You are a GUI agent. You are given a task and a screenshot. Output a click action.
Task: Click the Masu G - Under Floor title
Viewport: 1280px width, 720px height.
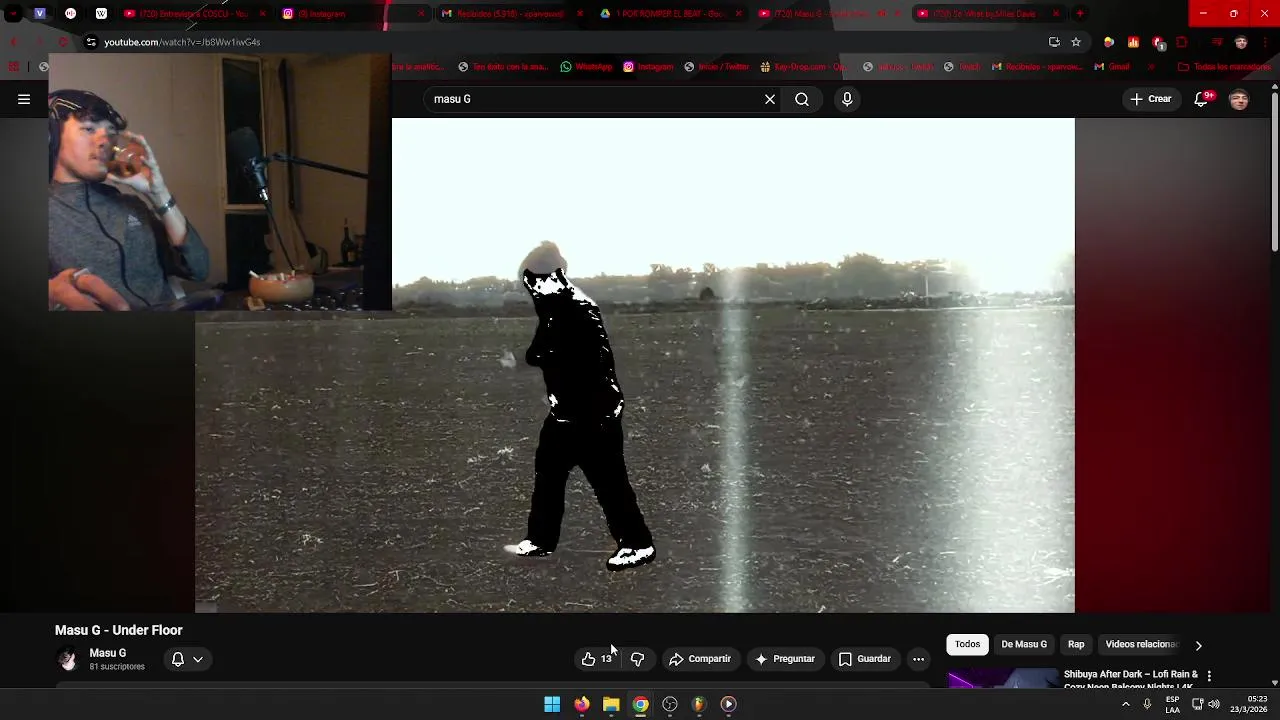118,630
